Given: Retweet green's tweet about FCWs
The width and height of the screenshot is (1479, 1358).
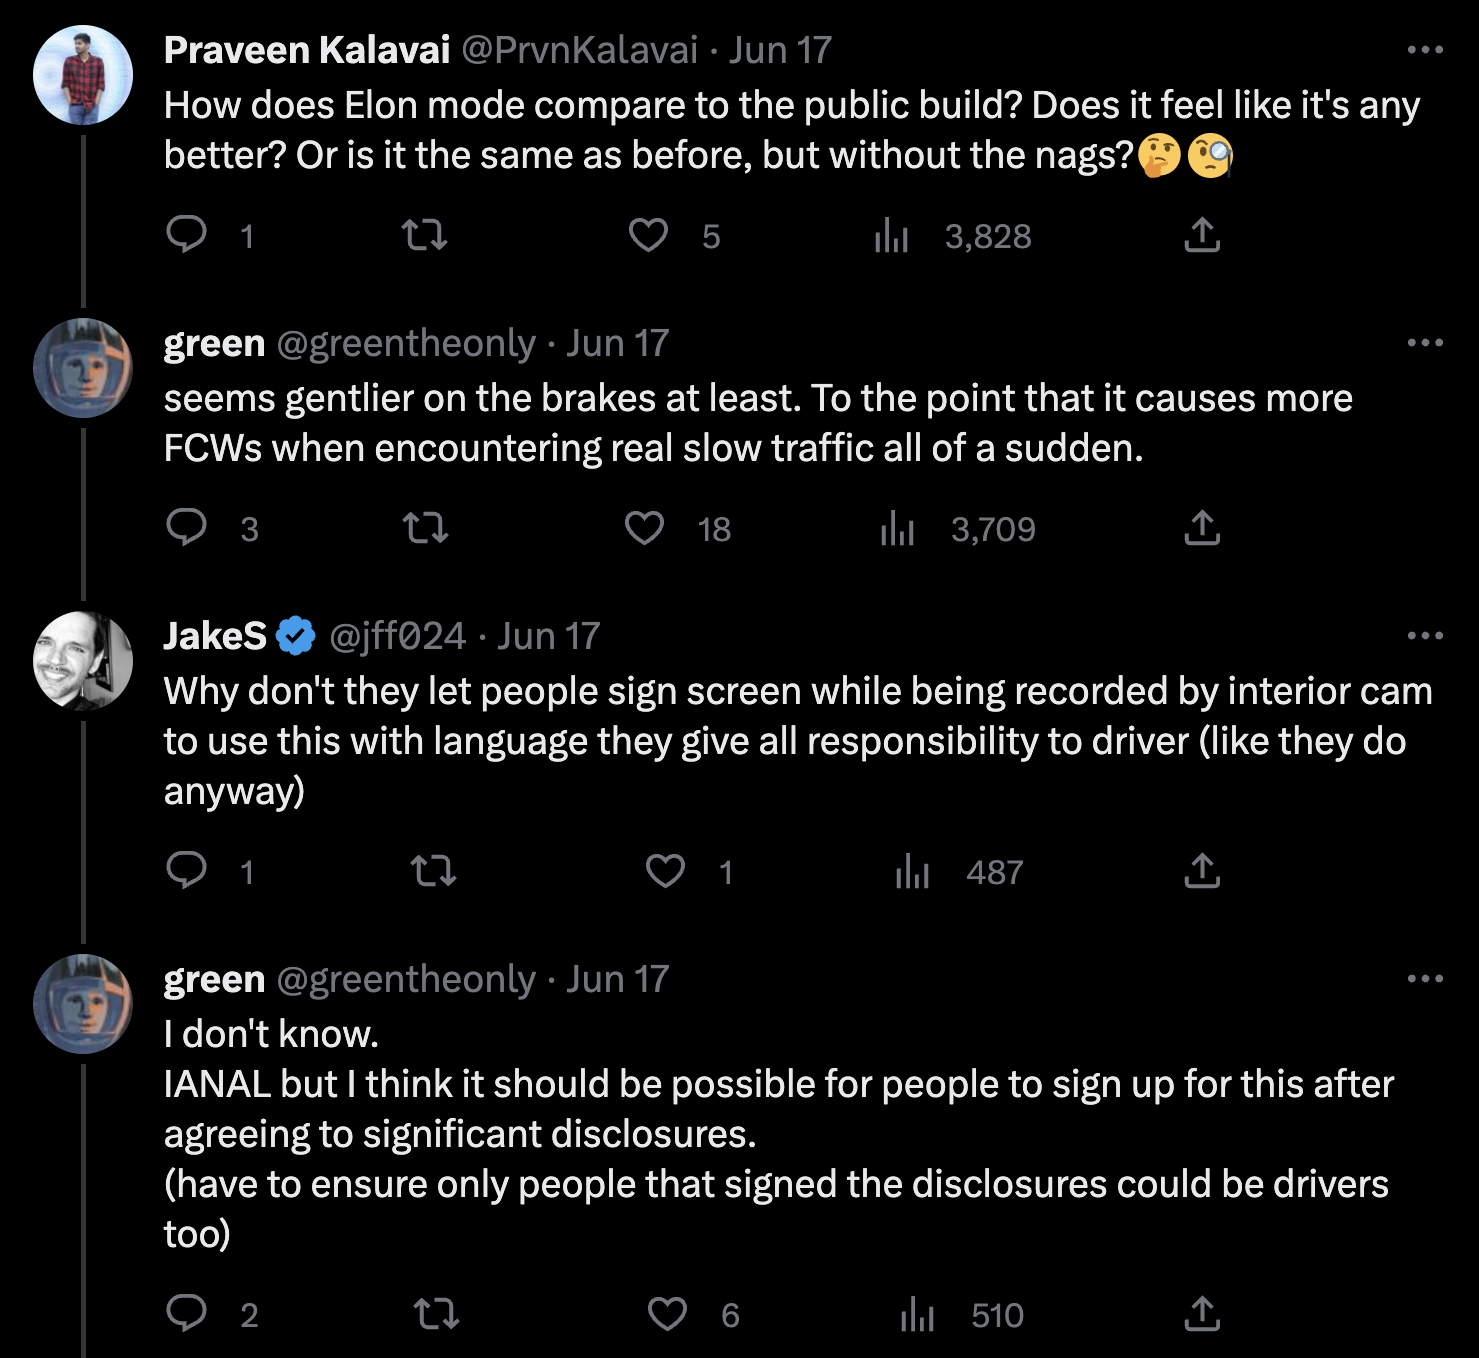Looking at the screenshot, I should (x=425, y=528).
